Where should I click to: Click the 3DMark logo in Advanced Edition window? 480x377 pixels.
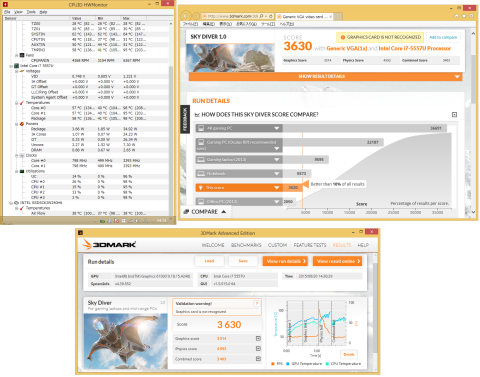(109, 244)
